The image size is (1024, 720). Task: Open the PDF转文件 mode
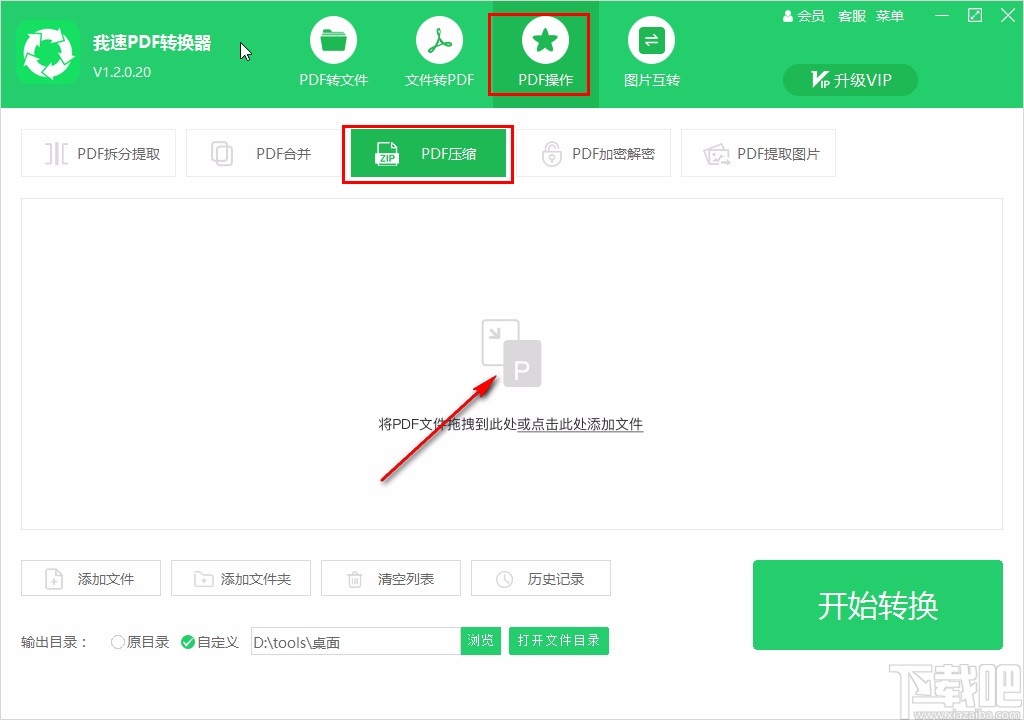pyautogui.click(x=333, y=54)
